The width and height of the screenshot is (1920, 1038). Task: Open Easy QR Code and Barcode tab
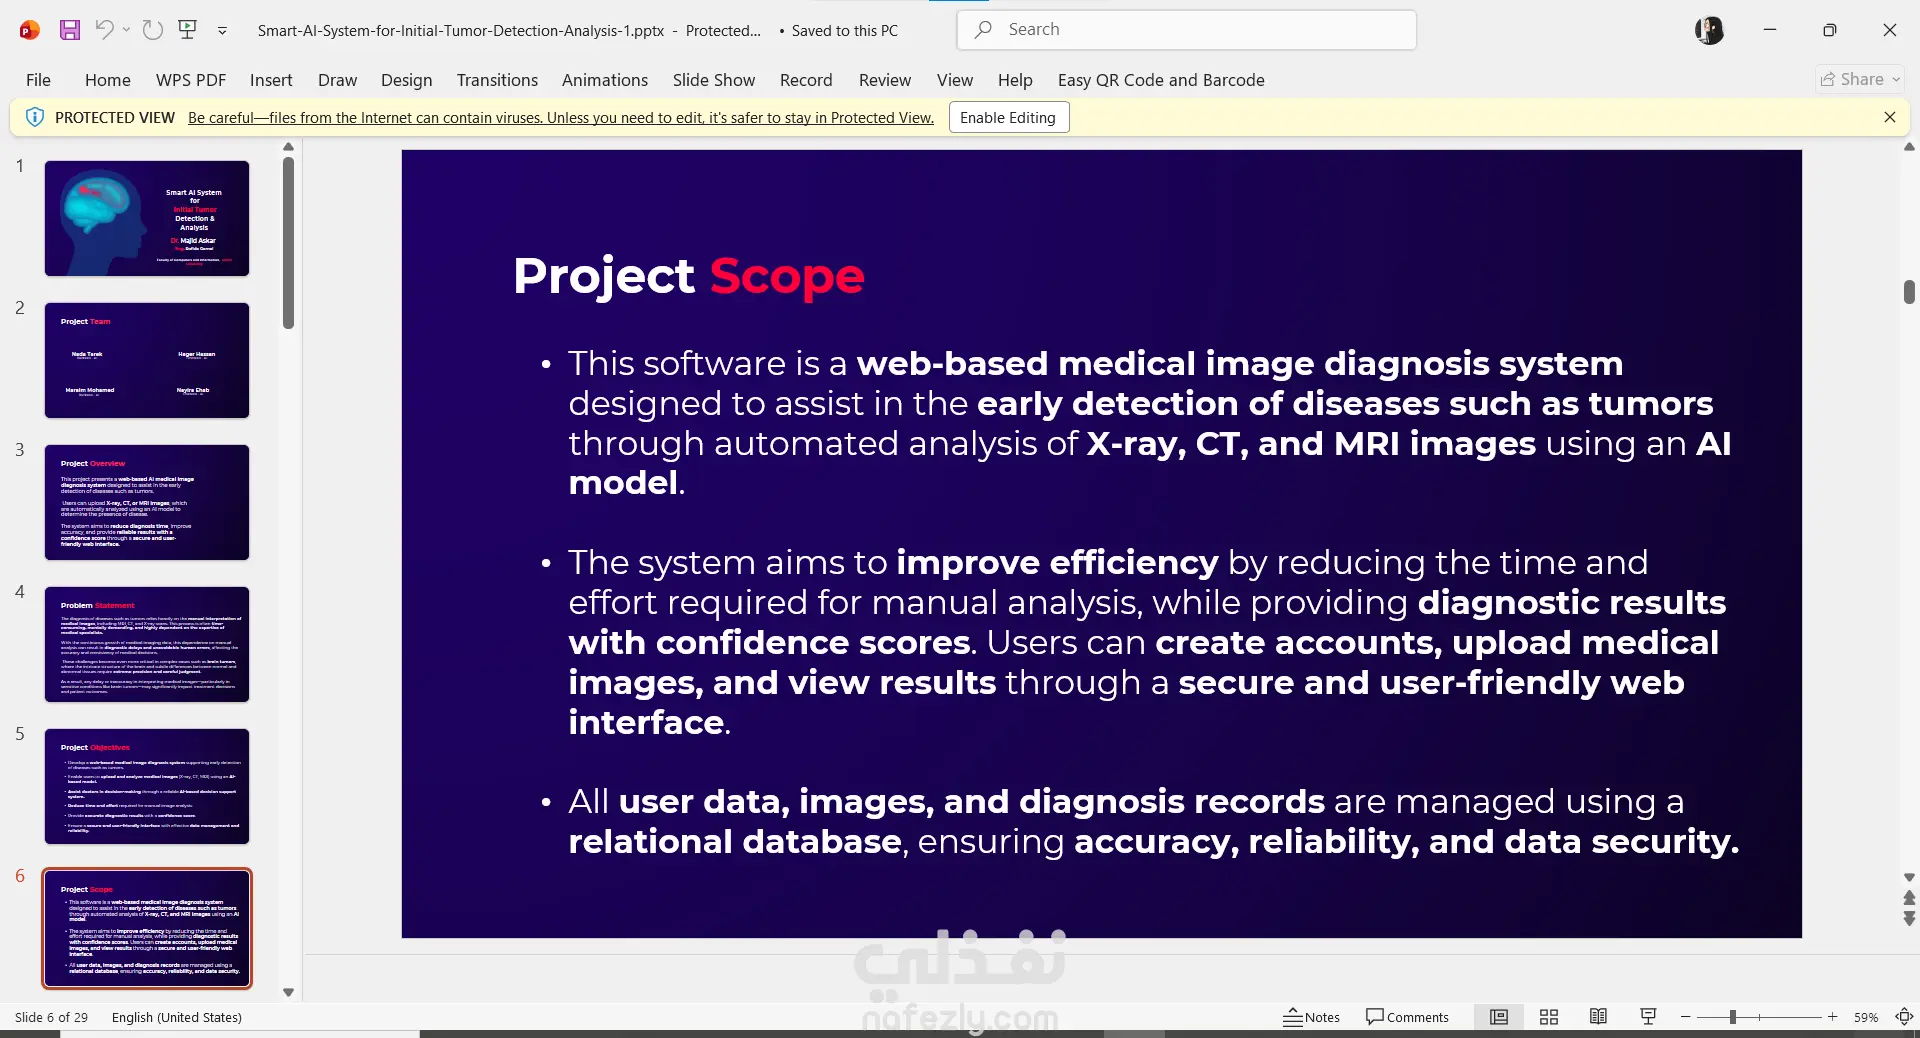click(1161, 80)
